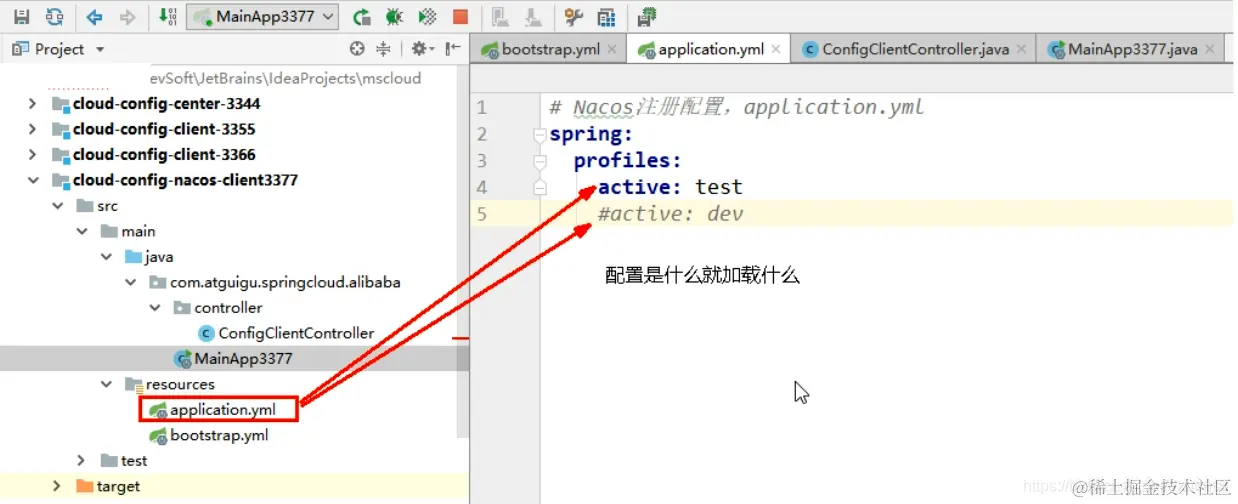1238x504 pixels.
Task: Click the Forward navigation arrow
Action: [127, 17]
